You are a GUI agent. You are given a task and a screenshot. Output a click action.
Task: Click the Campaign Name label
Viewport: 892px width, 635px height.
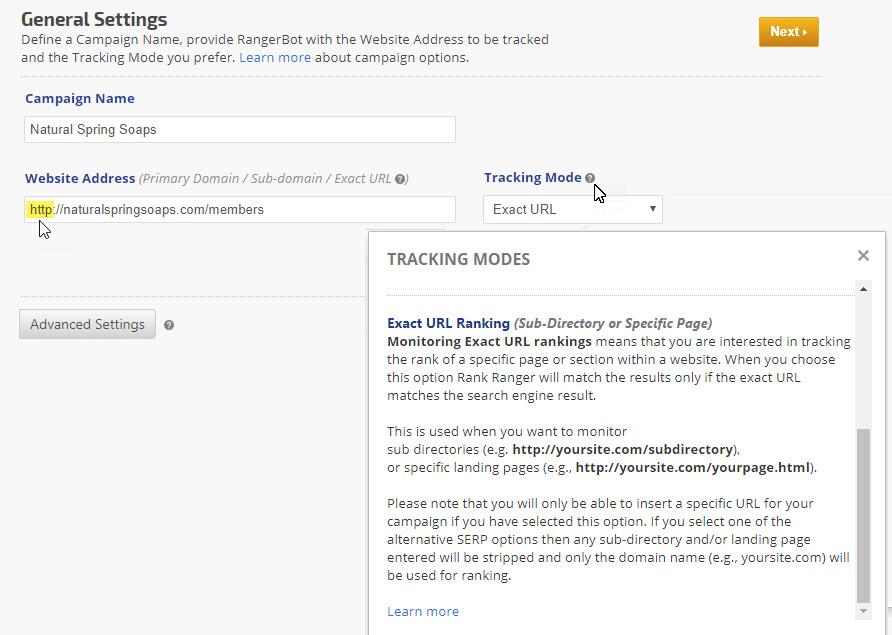(80, 99)
